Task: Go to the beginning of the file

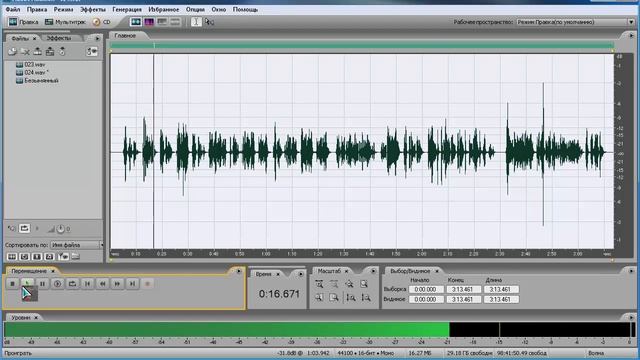Action: click(x=87, y=283)
